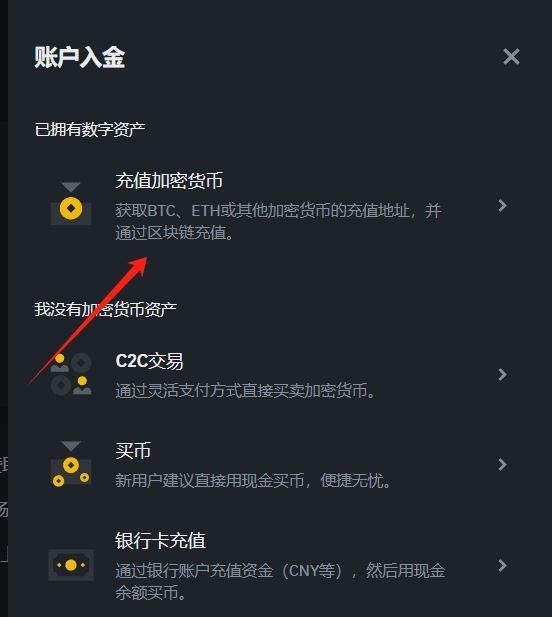Open 银行卡充值 via its right chevron

502,565
